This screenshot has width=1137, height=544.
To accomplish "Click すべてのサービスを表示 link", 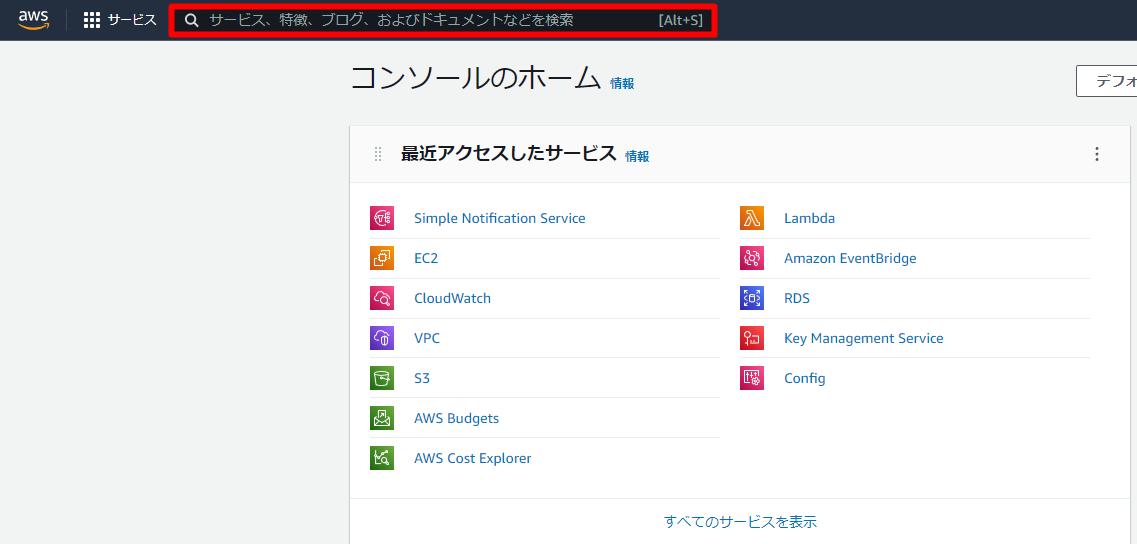I will pos(740,522).
